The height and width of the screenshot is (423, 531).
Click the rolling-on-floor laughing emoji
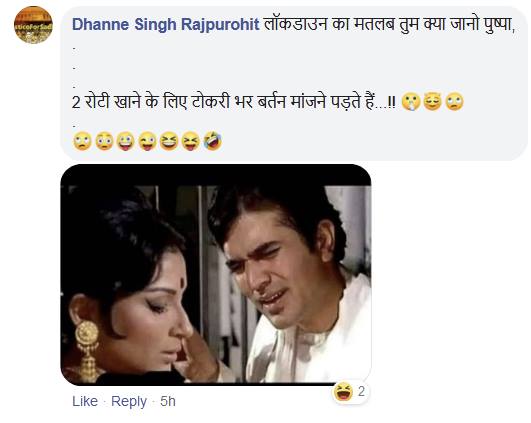pos(213,141)
